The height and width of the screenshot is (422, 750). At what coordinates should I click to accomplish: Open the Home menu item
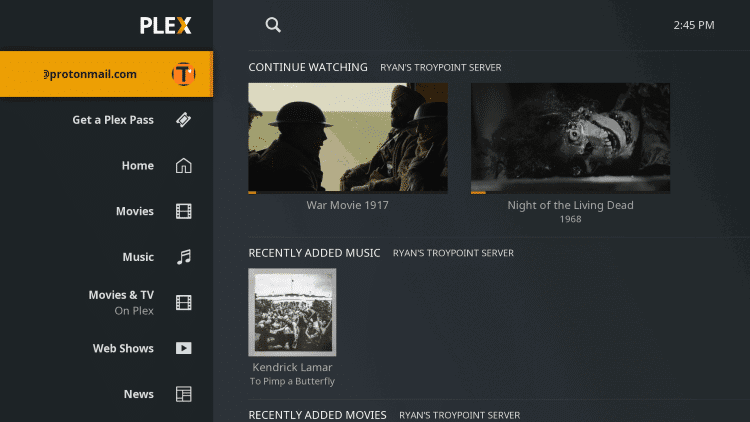click(137, 166)
